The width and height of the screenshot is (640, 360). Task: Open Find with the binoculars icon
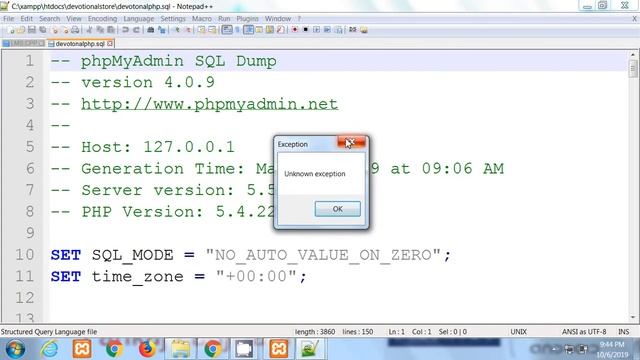pos(151,30)
